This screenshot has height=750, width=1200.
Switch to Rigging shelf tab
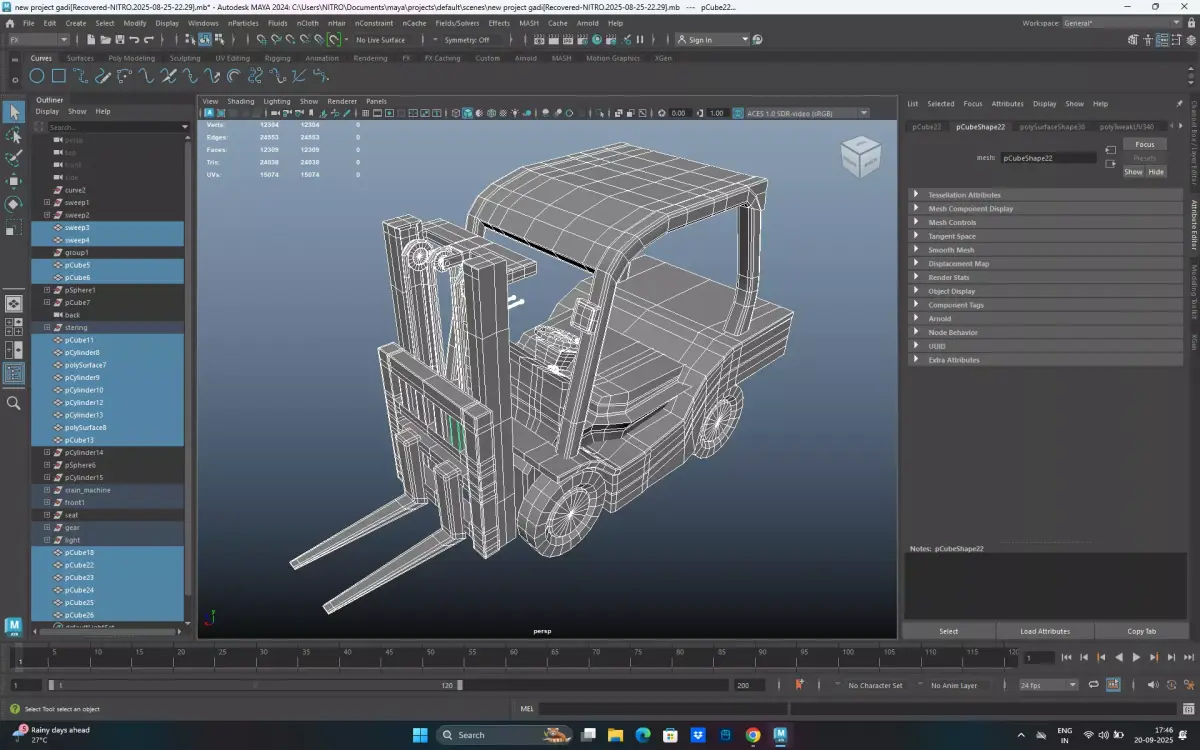pyautogui.click(x=277, y=58)
